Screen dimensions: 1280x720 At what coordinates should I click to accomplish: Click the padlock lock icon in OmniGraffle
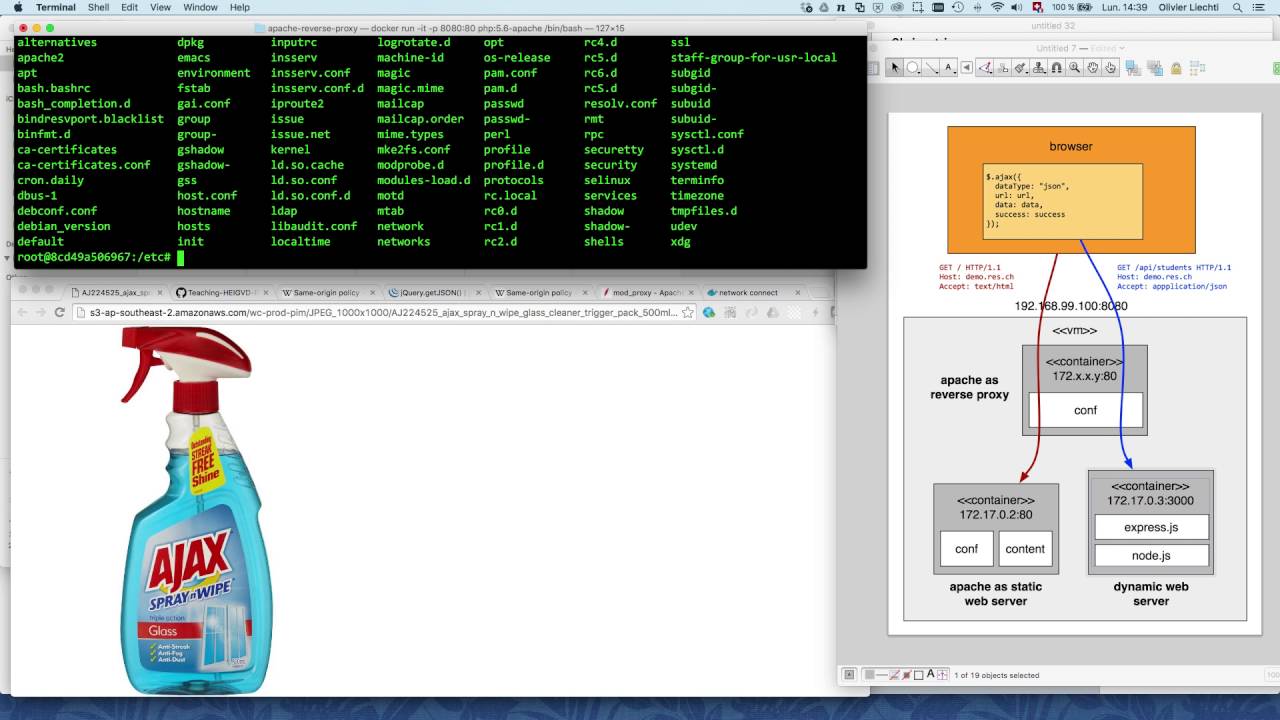point(1176,68)
